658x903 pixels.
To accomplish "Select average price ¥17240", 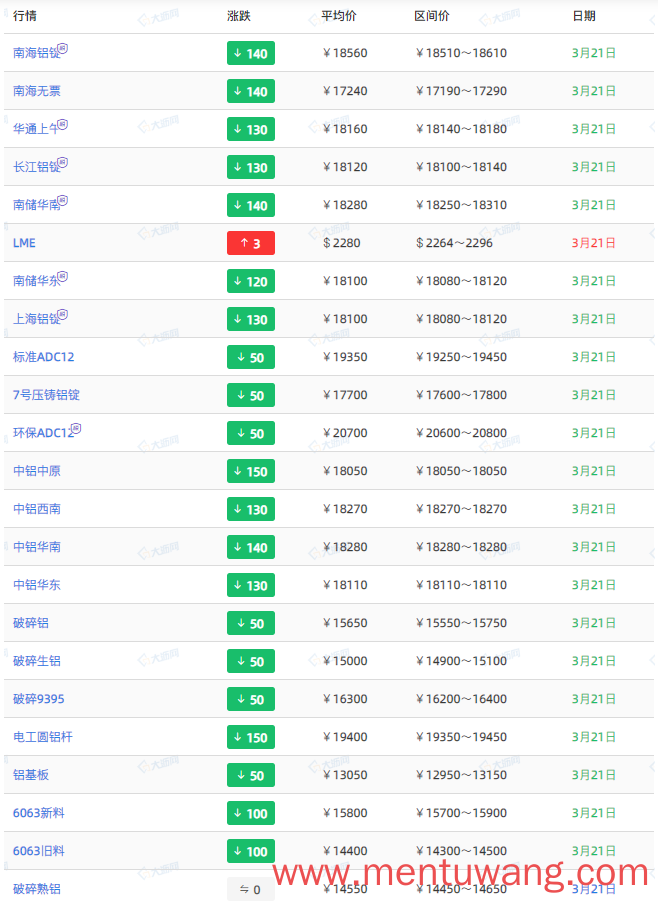I will (x=345, y=91).
